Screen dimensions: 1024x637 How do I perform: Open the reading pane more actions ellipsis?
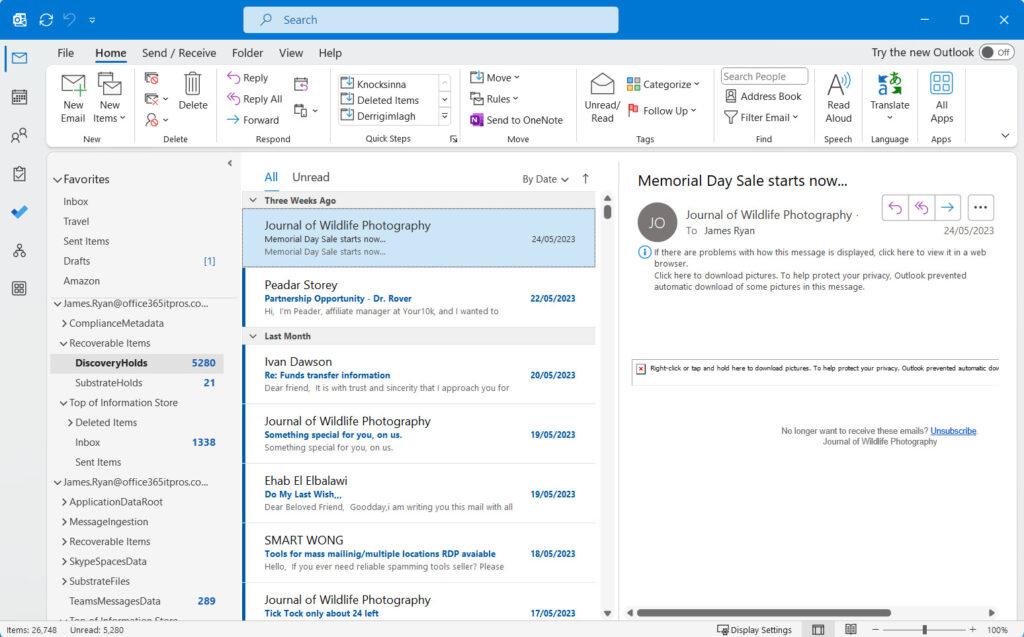coord(980,208)
